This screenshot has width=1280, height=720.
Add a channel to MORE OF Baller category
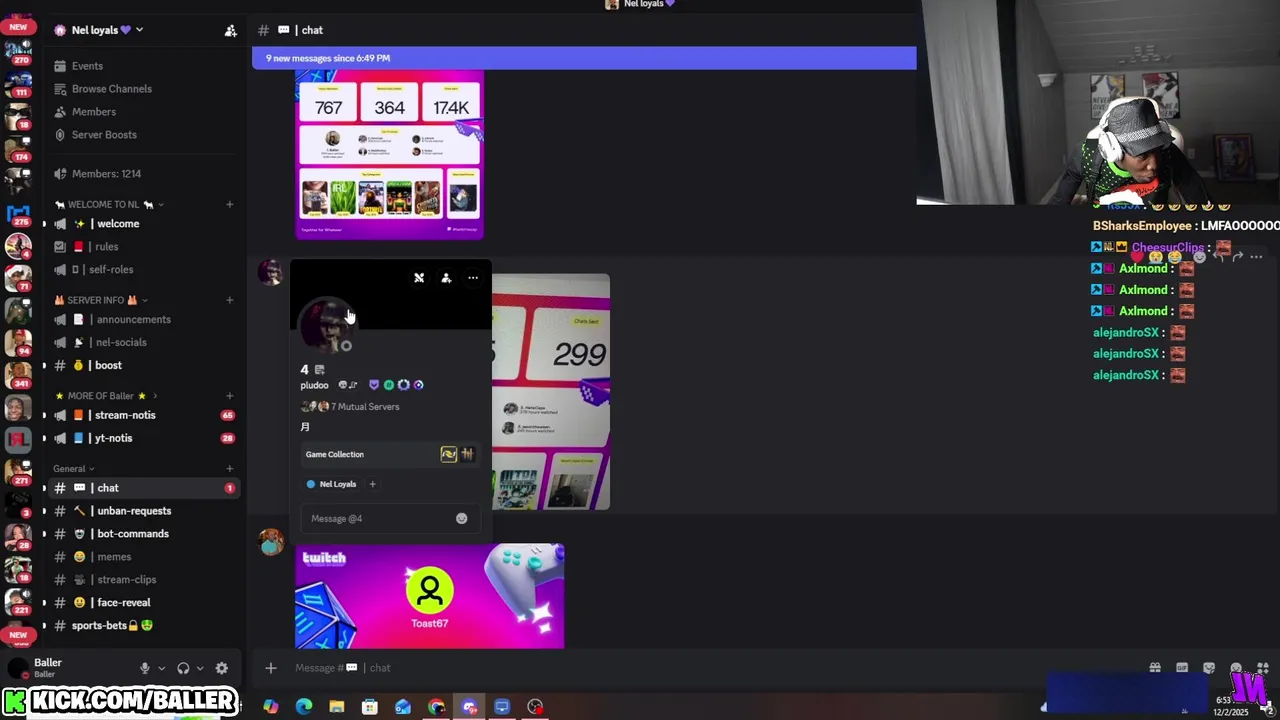[229, 396]
